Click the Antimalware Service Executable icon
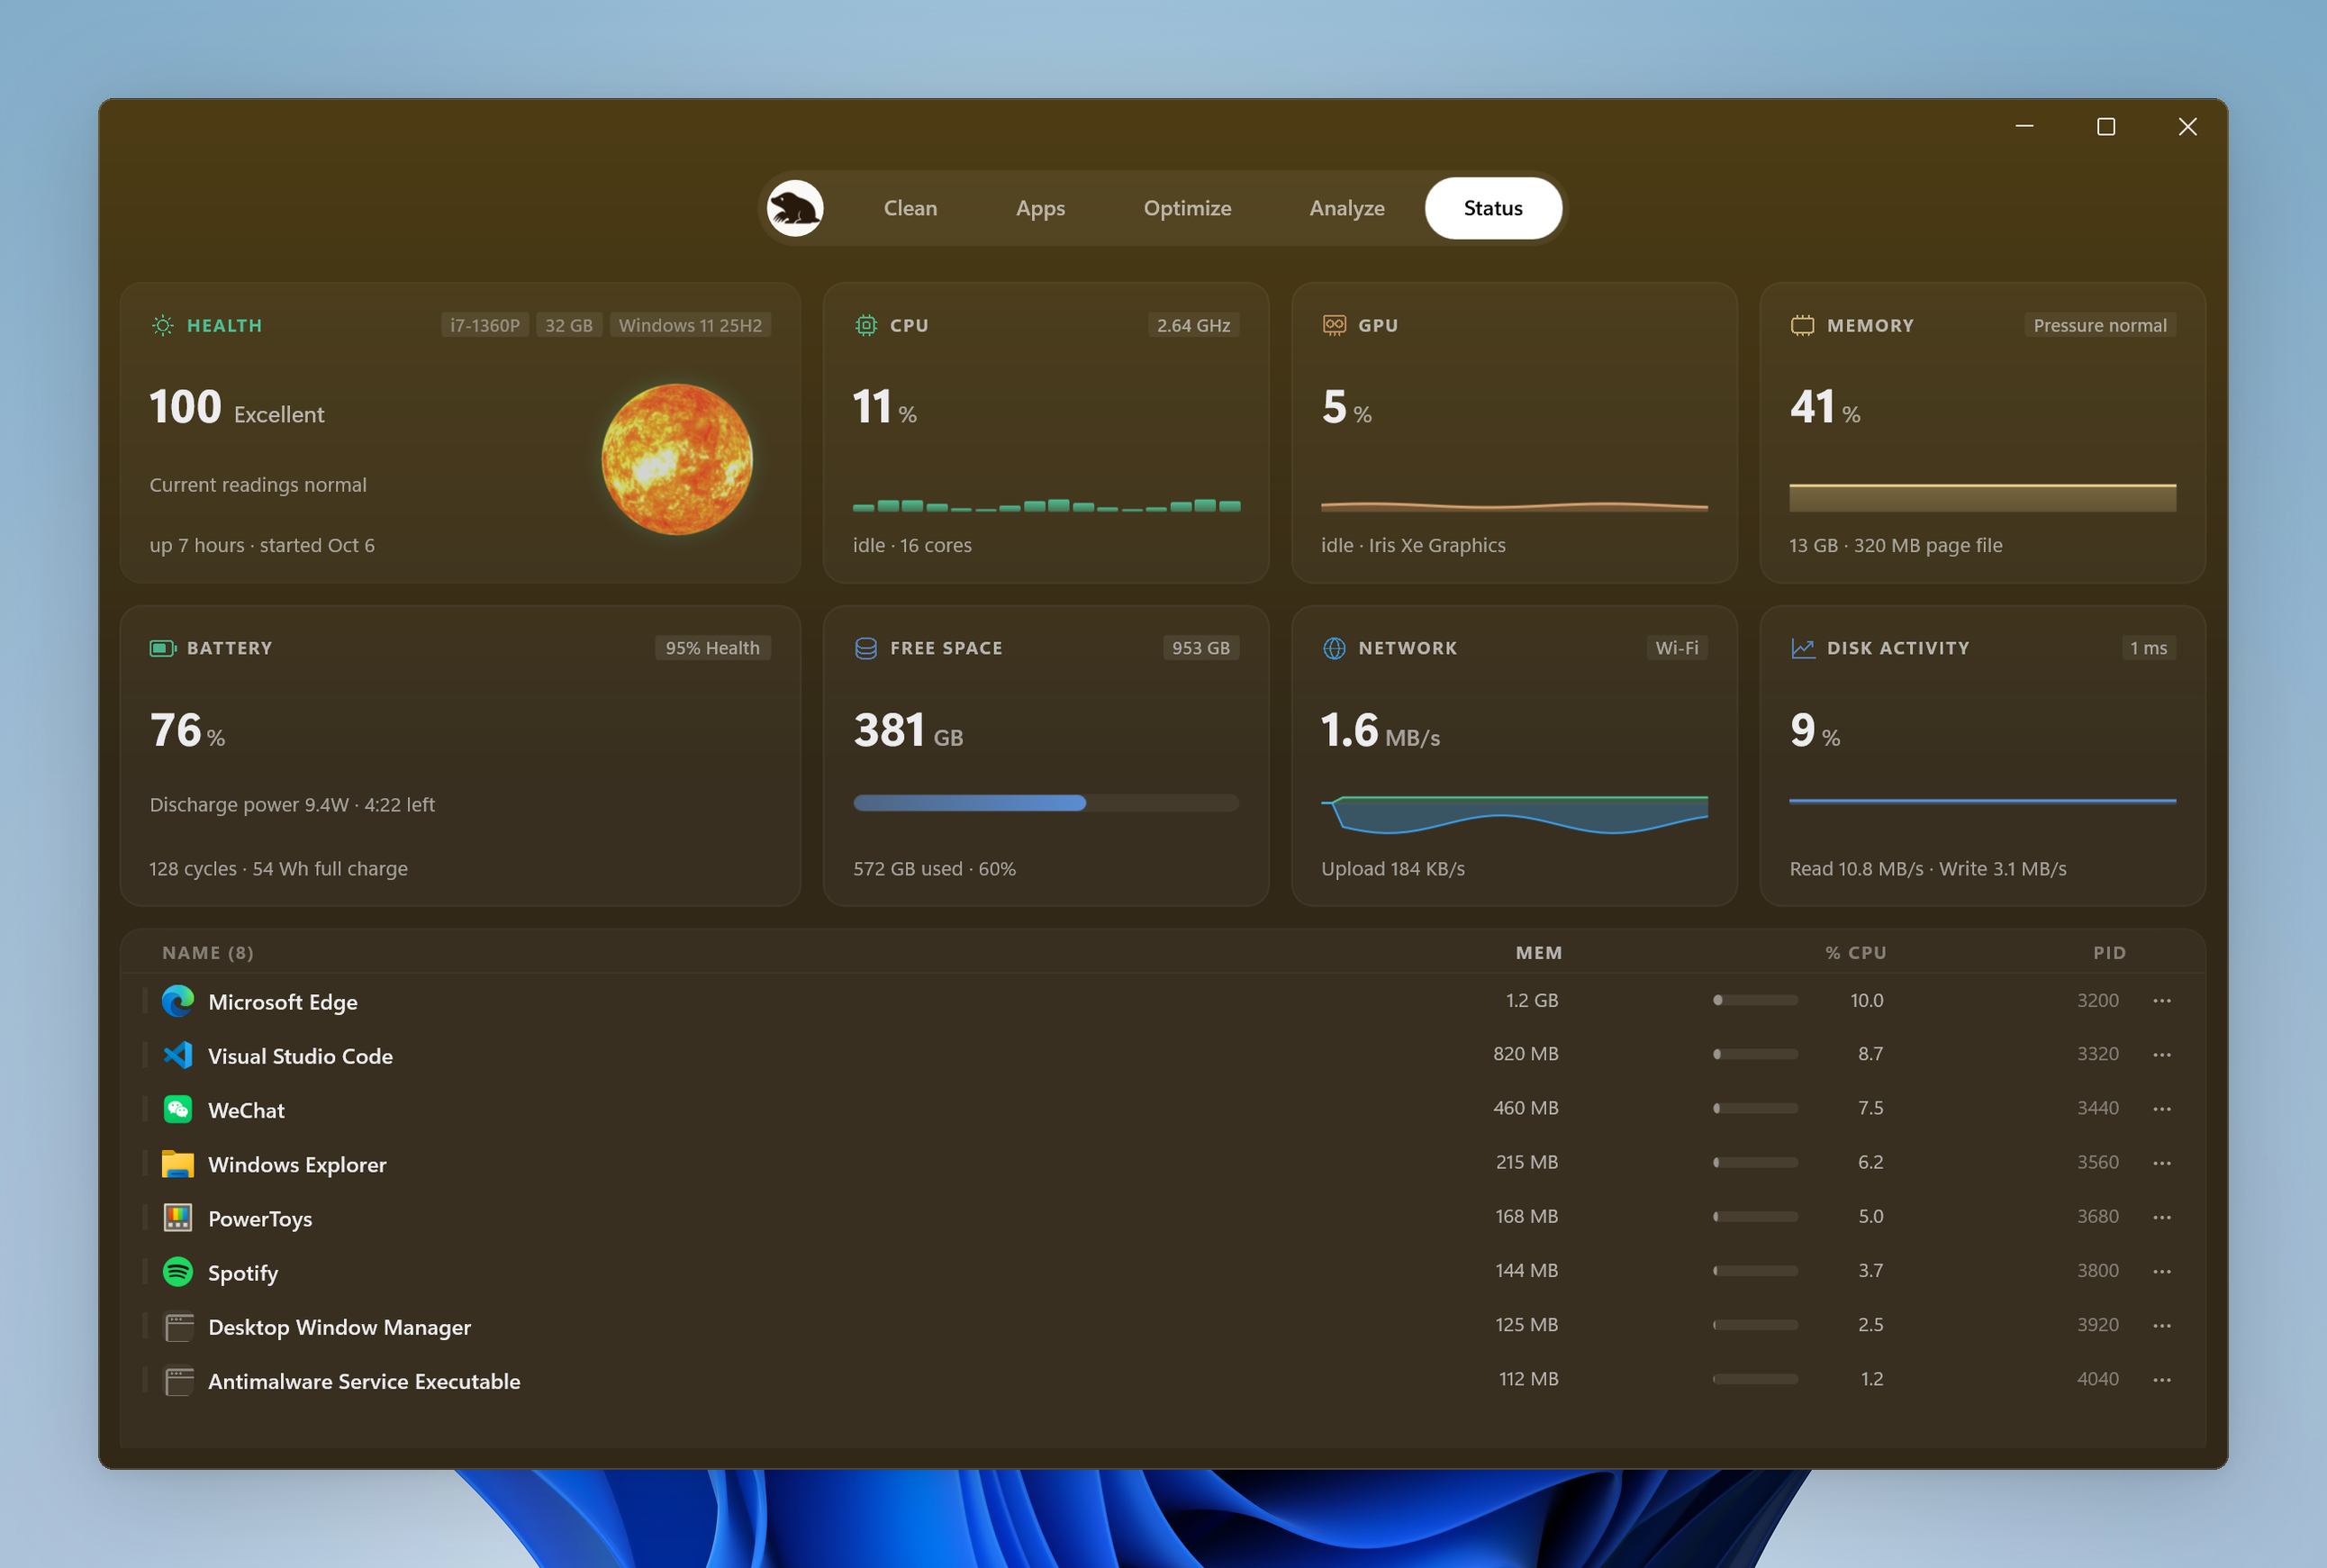This screenshot has height=1568, width=2327. point(179,1380)
